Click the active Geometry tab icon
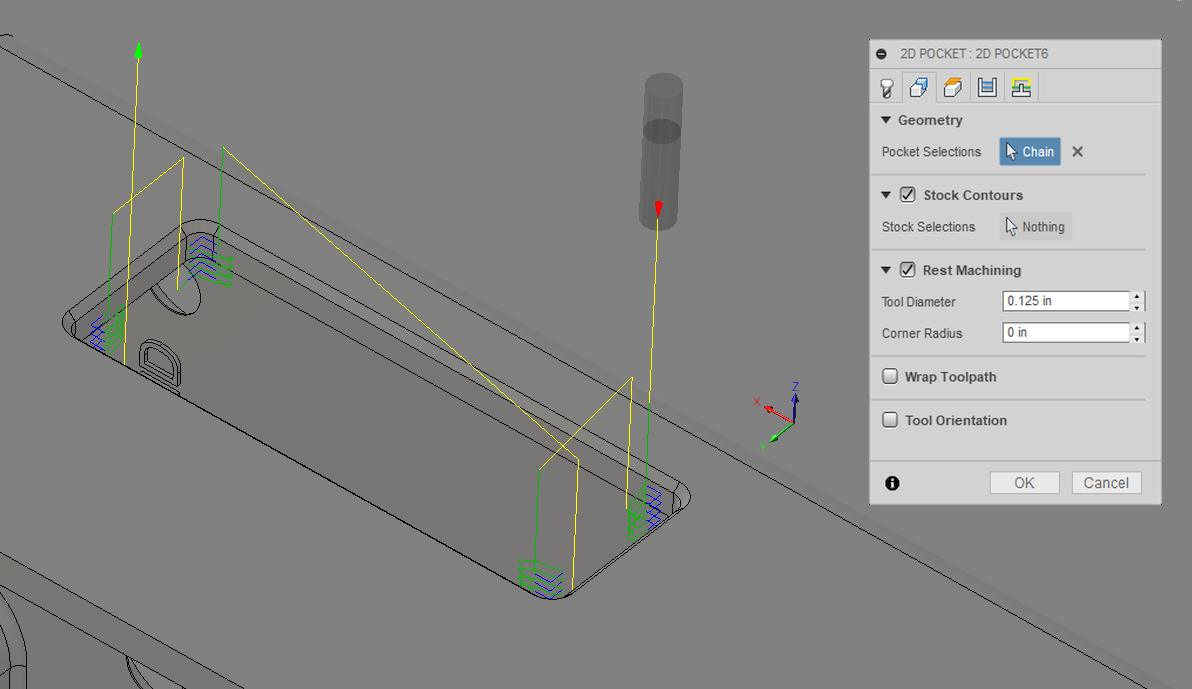The height and width of the screenshot is (689, 1192). point(918,87)
